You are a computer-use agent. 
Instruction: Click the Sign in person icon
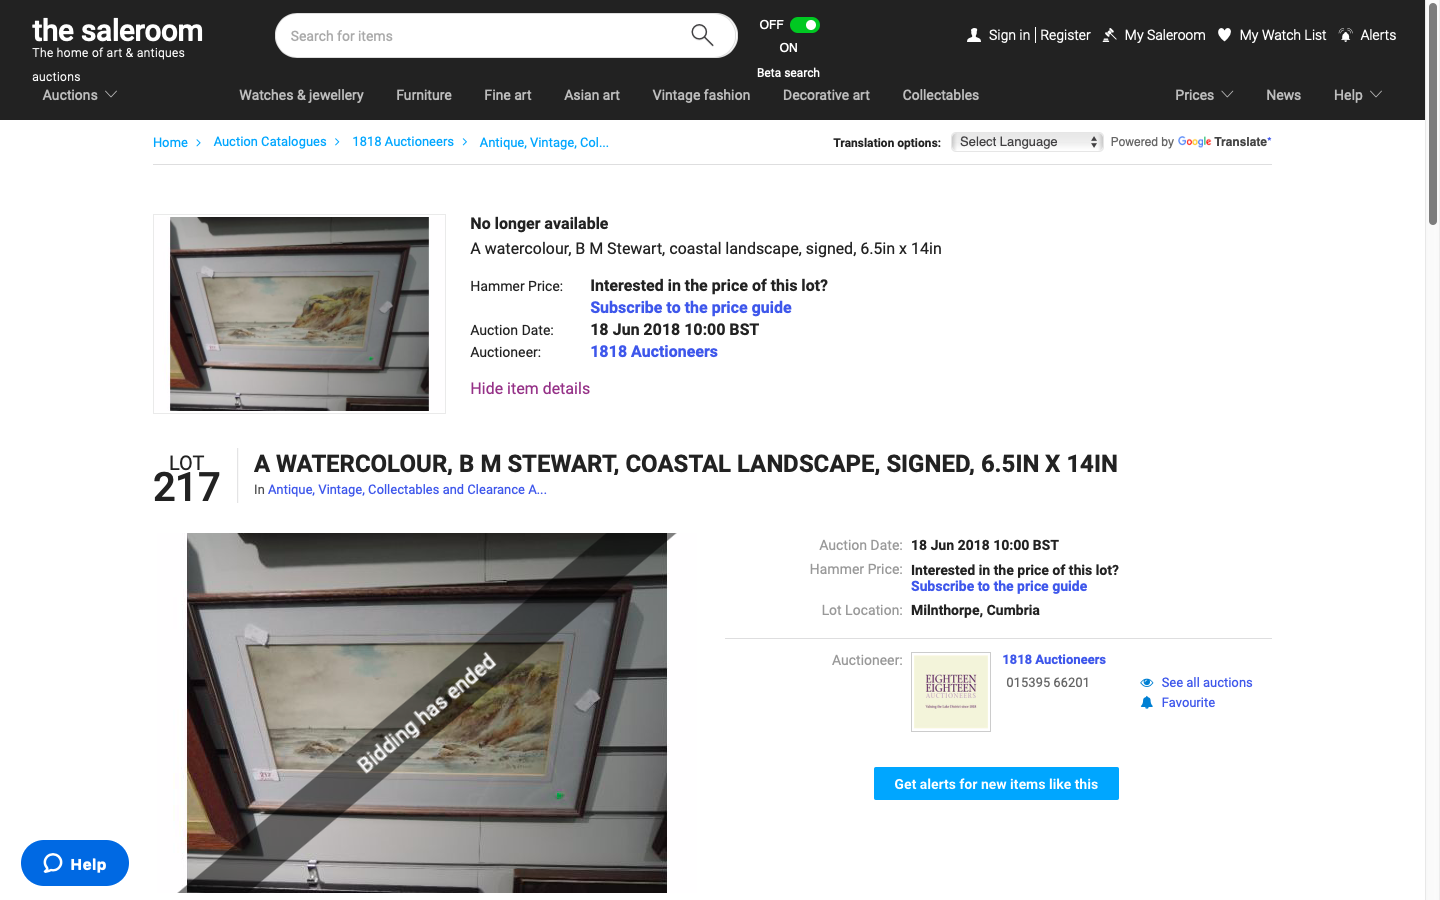pyautogui.click(x=974, y=35)
